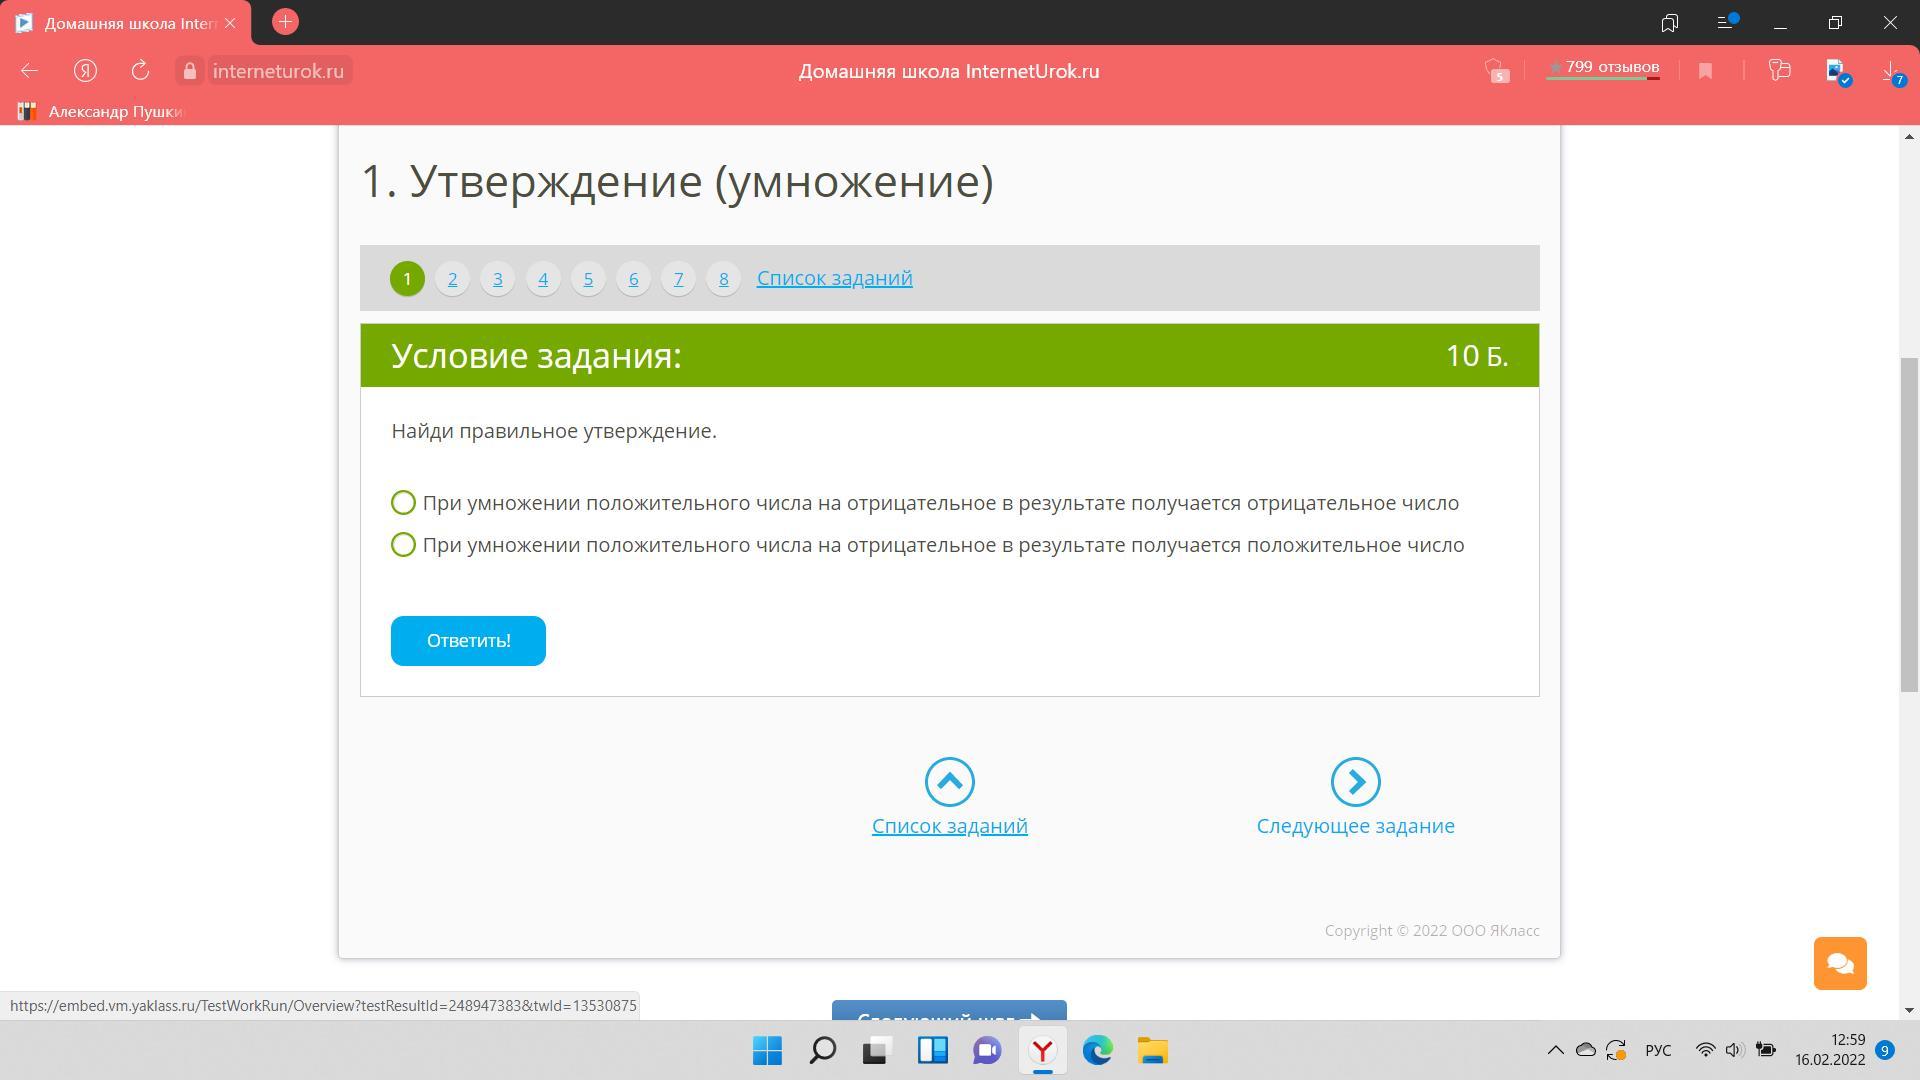Click the up-arrow circle above Список заданий
This screenshot has height=1080, width=1920.
pos(949,782)
